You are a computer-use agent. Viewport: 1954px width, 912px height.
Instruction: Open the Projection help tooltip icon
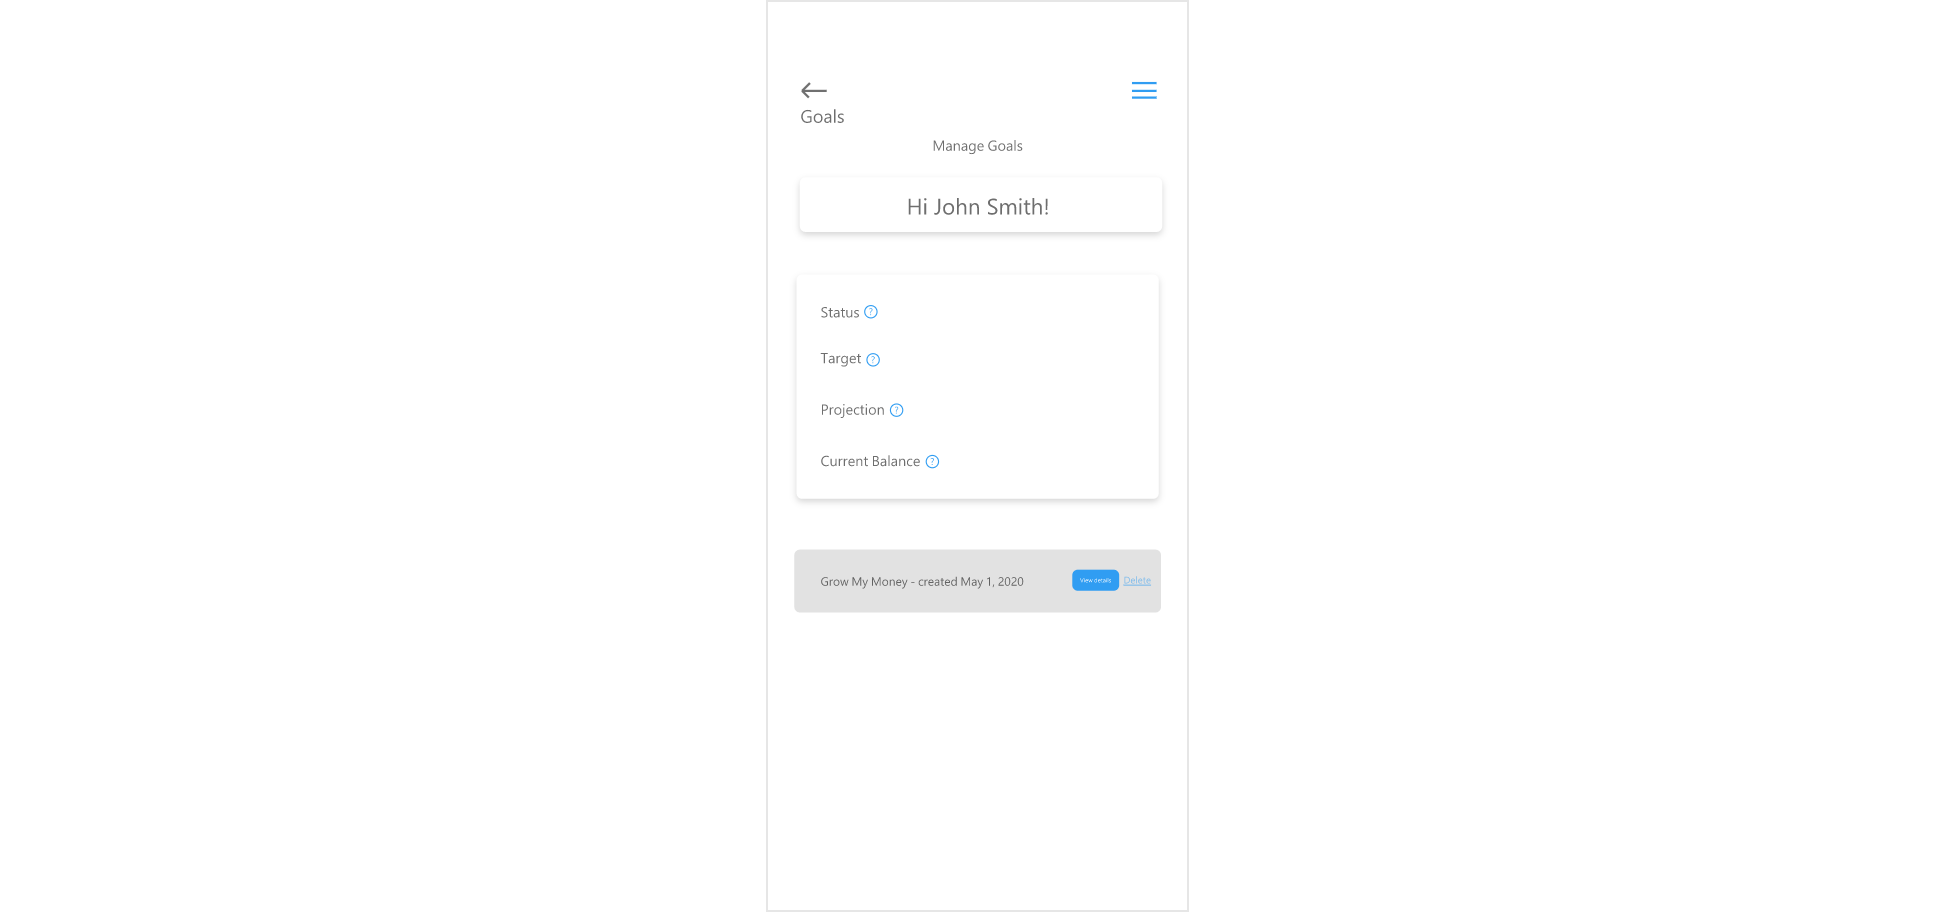(x=897, y=410)
